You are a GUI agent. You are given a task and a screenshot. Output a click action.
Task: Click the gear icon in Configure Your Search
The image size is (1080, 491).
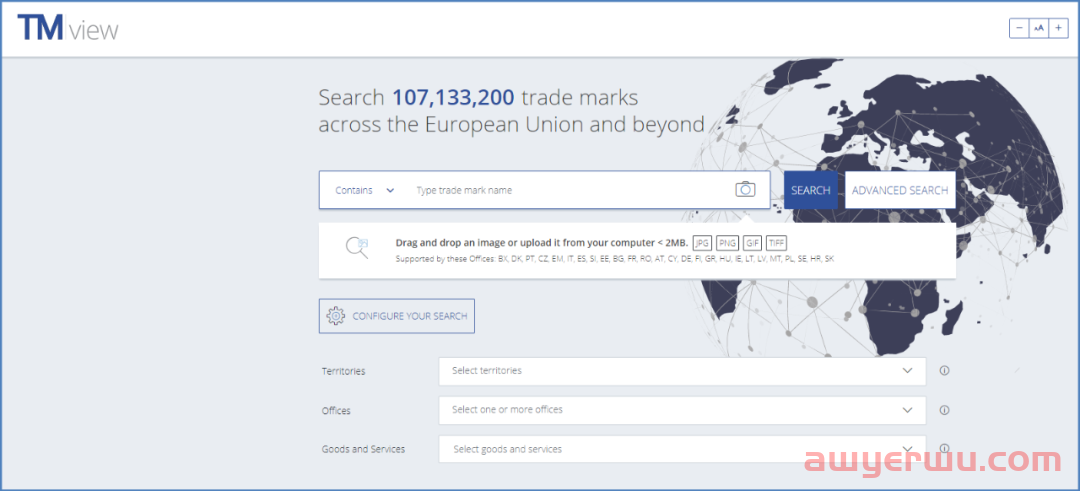click(x=336, y=316)
